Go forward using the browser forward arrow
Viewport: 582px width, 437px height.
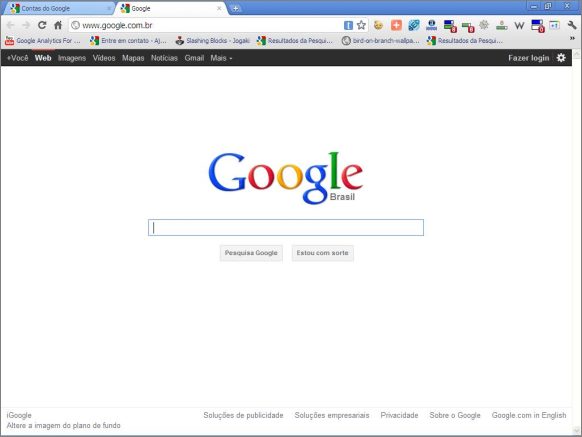click(x=26, y=25)
